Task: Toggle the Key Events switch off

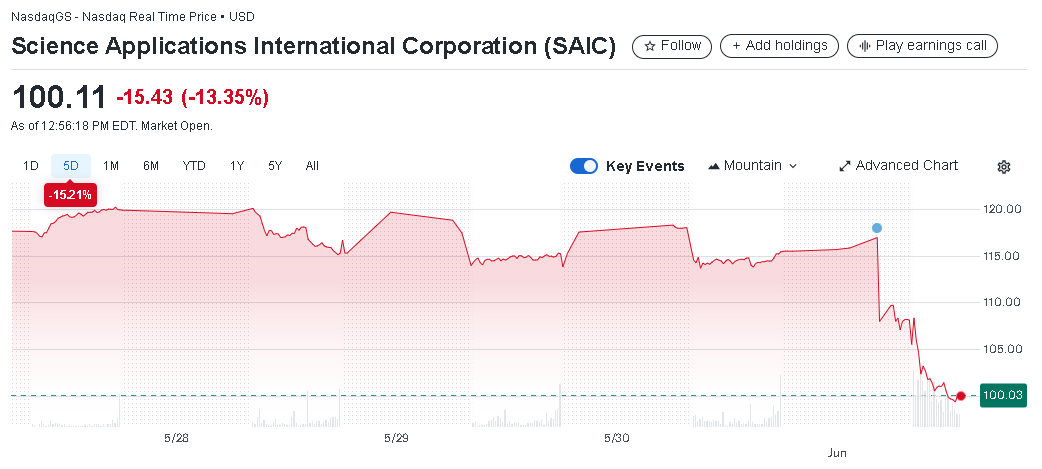Action: [584, 166]
